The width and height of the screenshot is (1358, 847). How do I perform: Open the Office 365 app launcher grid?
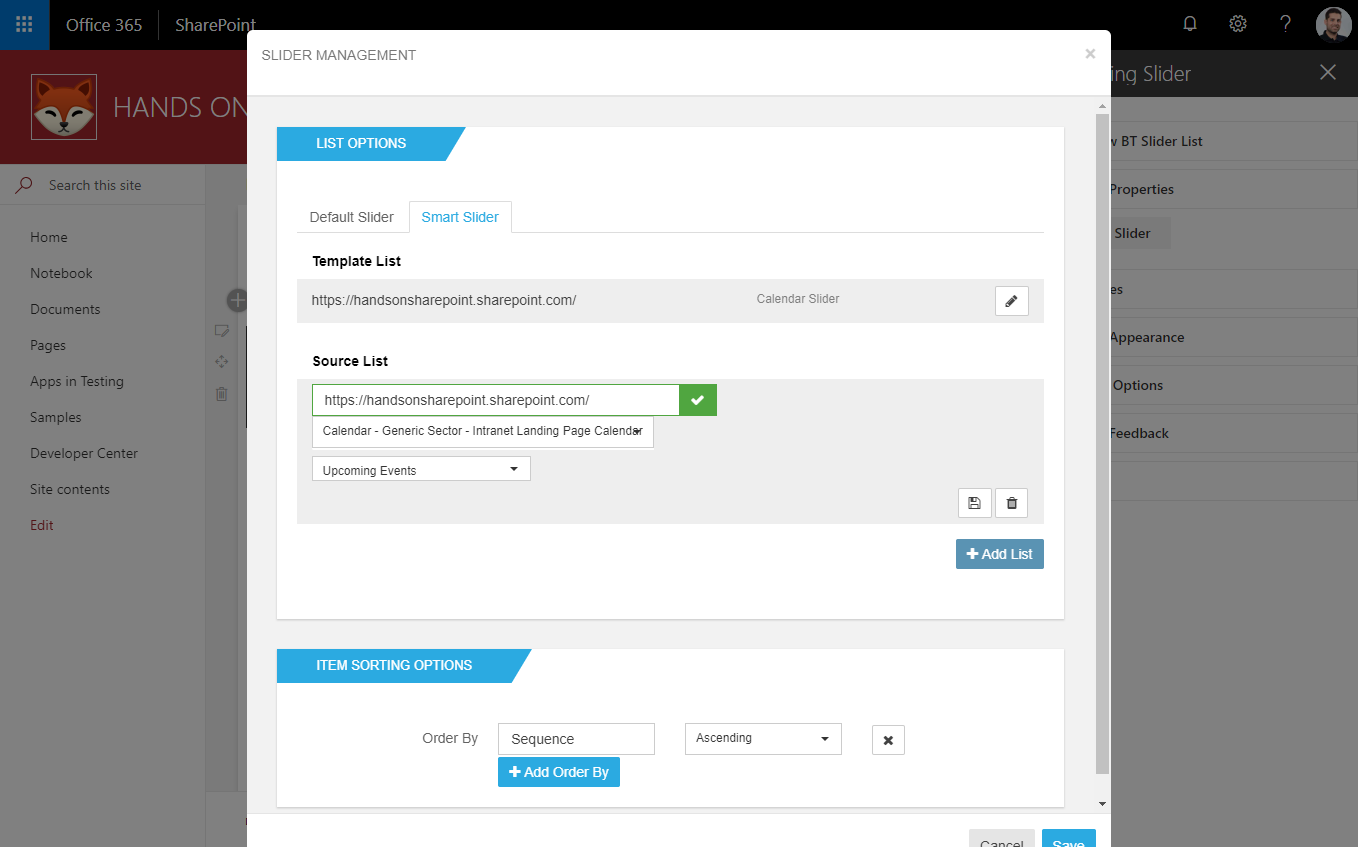22,23
